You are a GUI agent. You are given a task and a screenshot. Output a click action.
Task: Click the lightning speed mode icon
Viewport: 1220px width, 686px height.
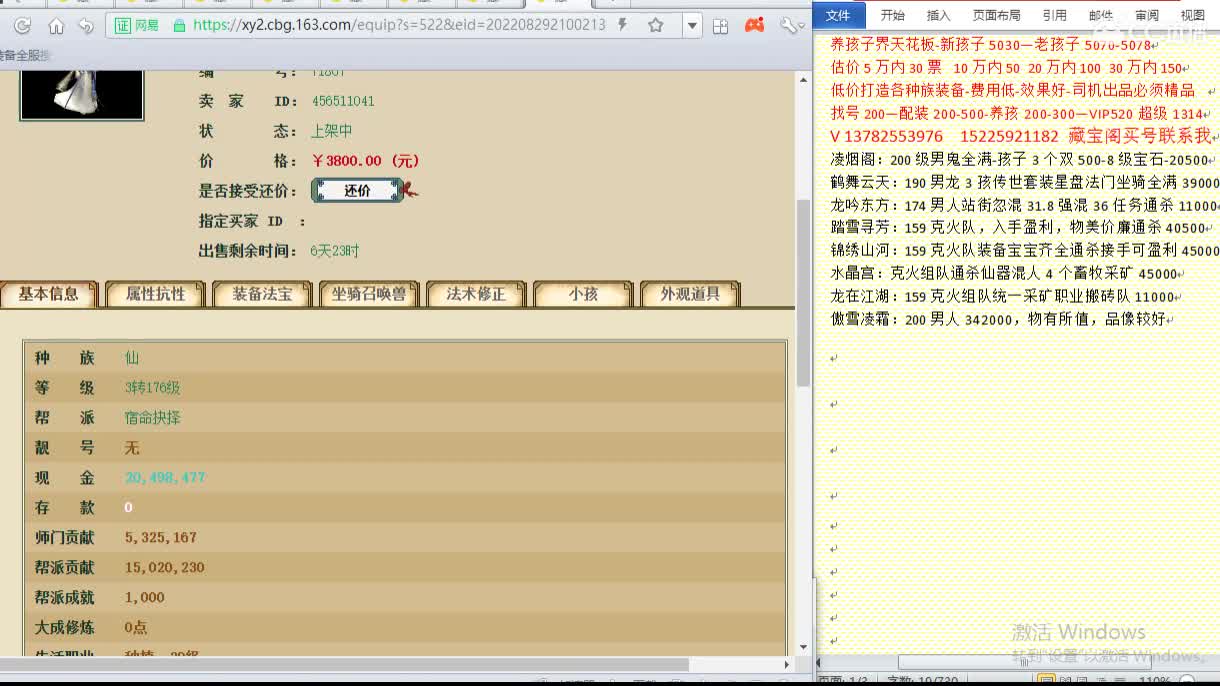[x=623, y=25]
